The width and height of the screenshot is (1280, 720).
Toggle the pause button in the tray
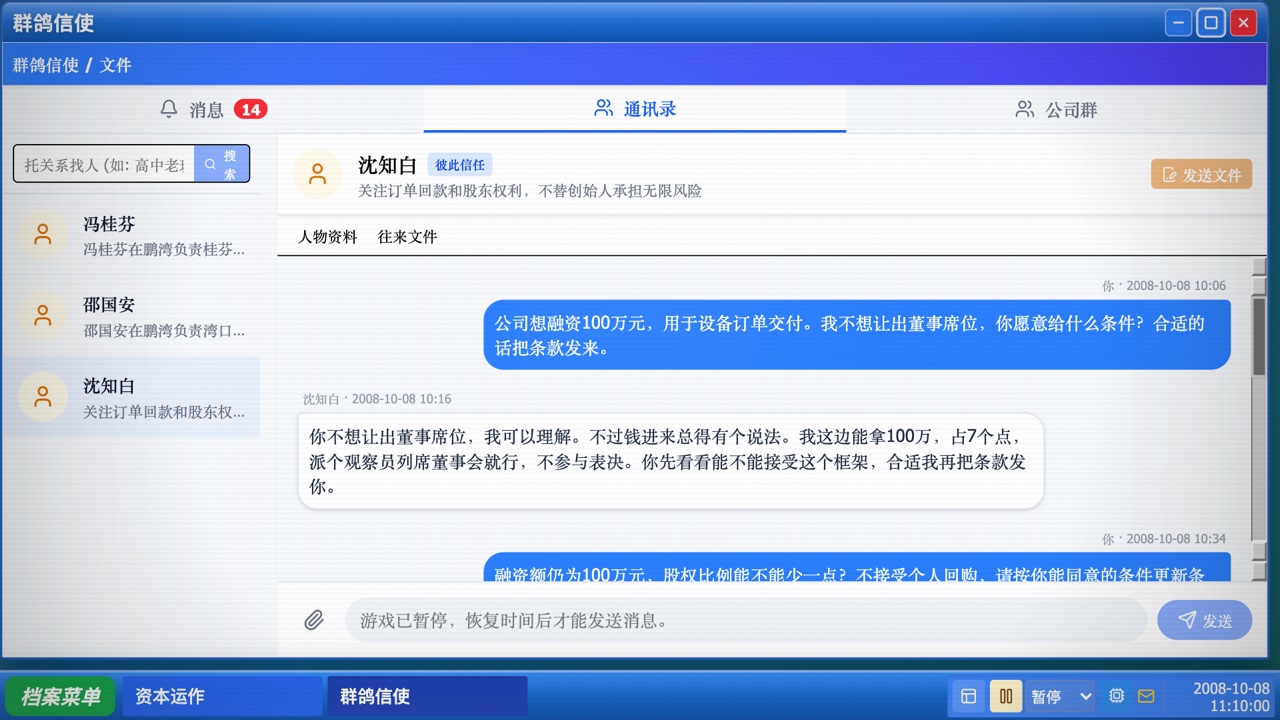[1006, 696]
